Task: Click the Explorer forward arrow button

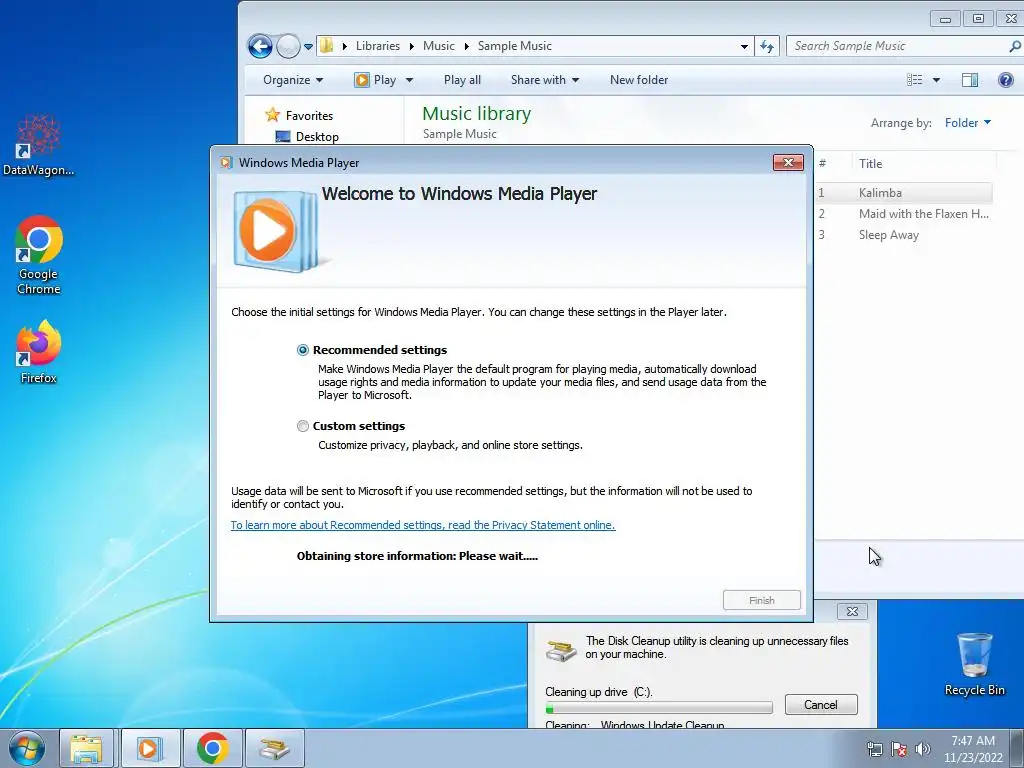Action: point(287,46)
